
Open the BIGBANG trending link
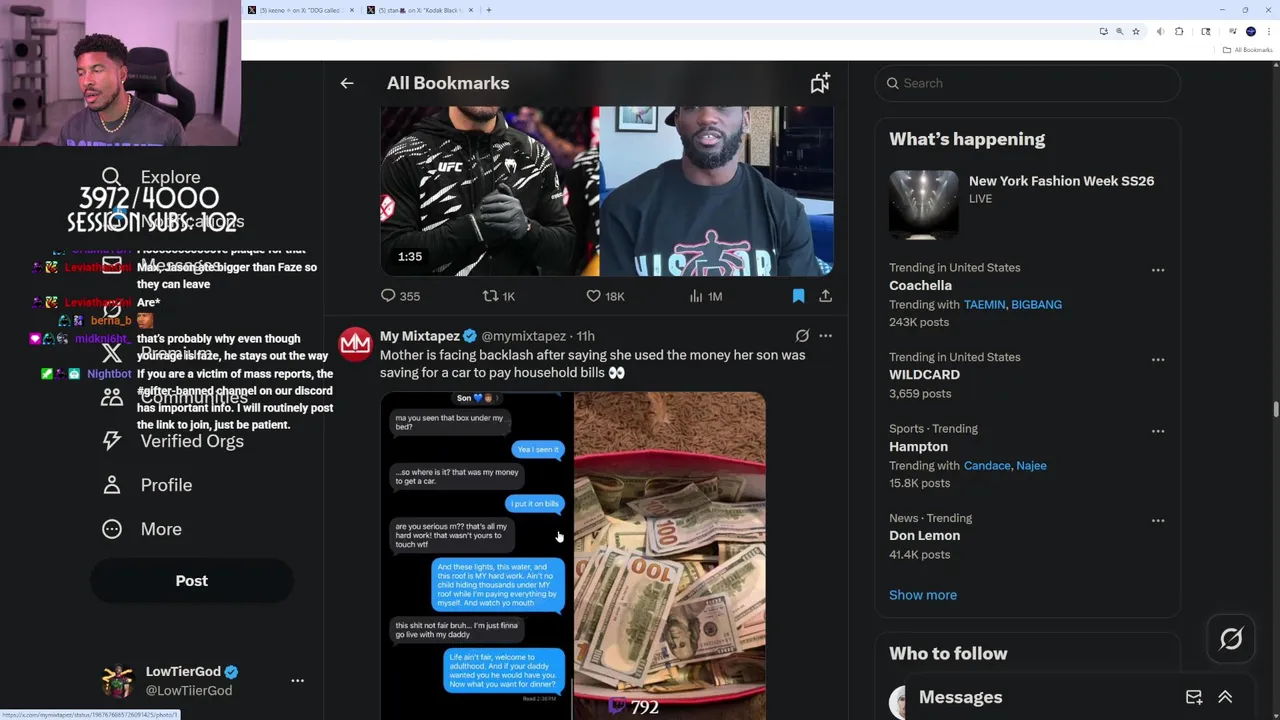[x=1036, y=304]
